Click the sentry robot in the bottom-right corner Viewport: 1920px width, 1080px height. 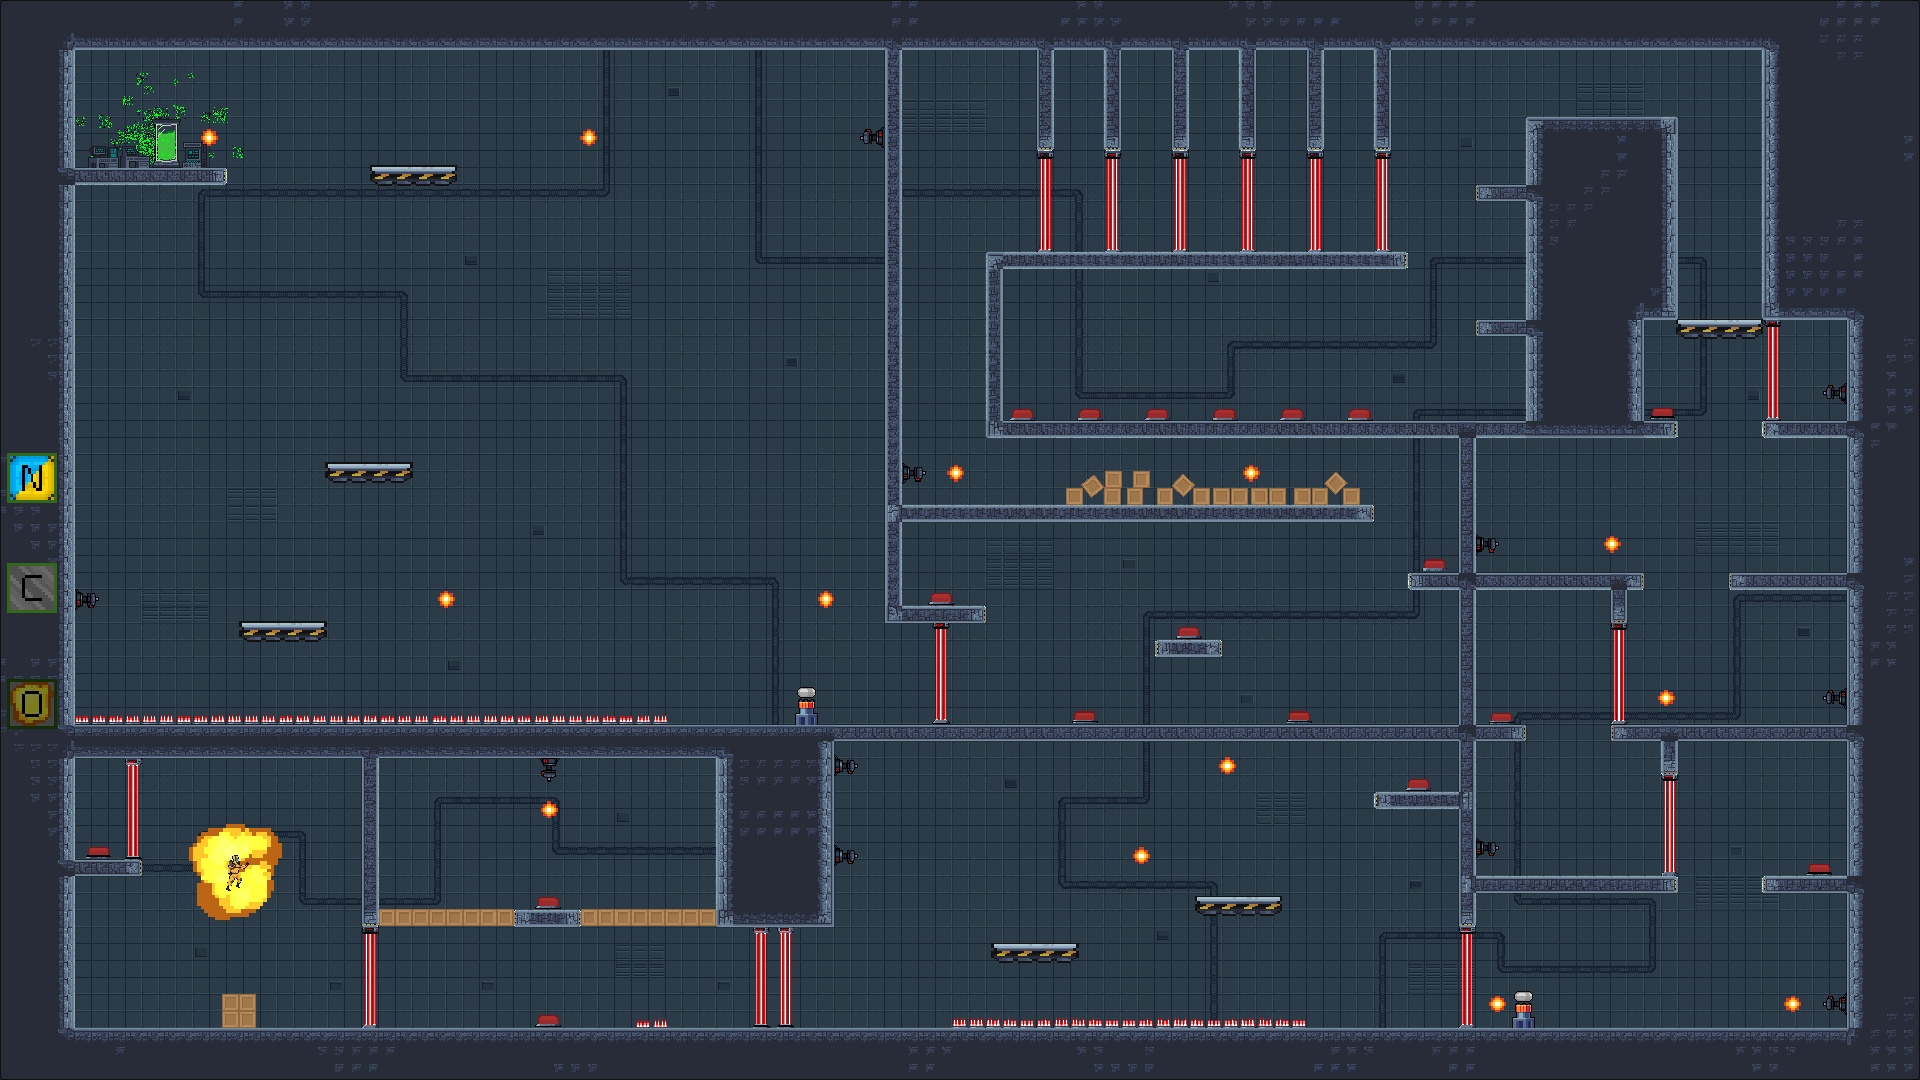[x=1523, y=1009]
